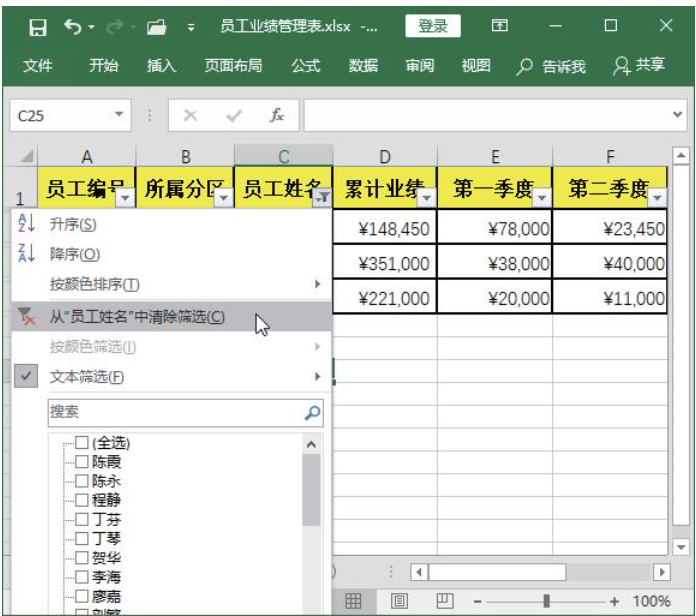Screen dimensions: 696x616
Task: Click the zoom slider handle
Action: tap(547, 601)
